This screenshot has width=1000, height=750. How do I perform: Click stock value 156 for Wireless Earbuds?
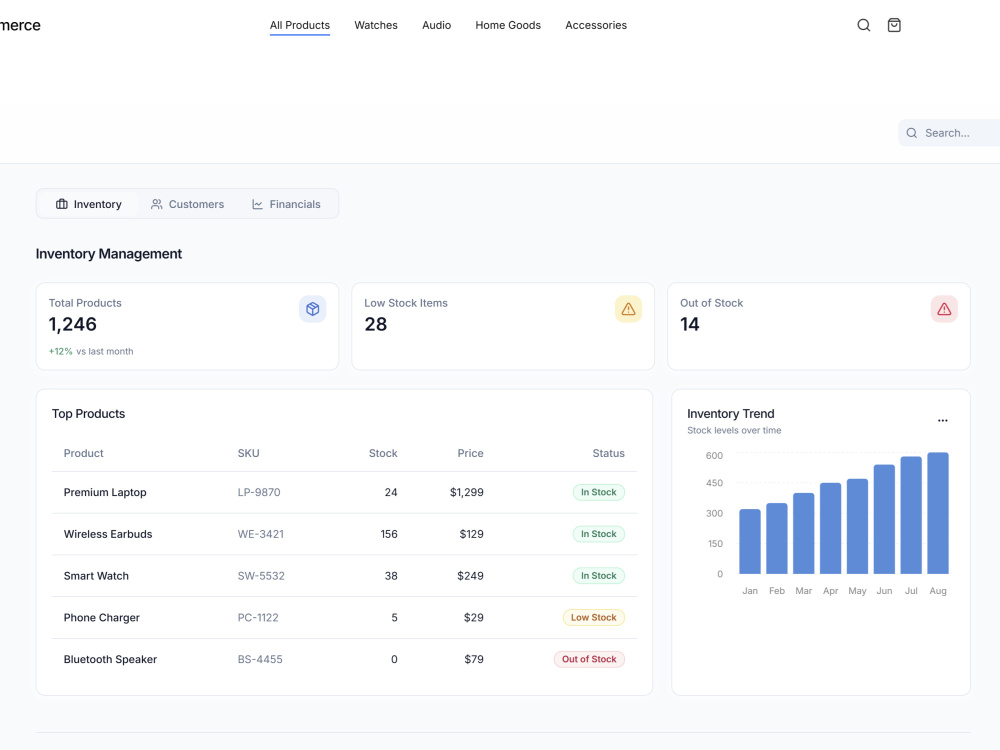coord(389,534)
